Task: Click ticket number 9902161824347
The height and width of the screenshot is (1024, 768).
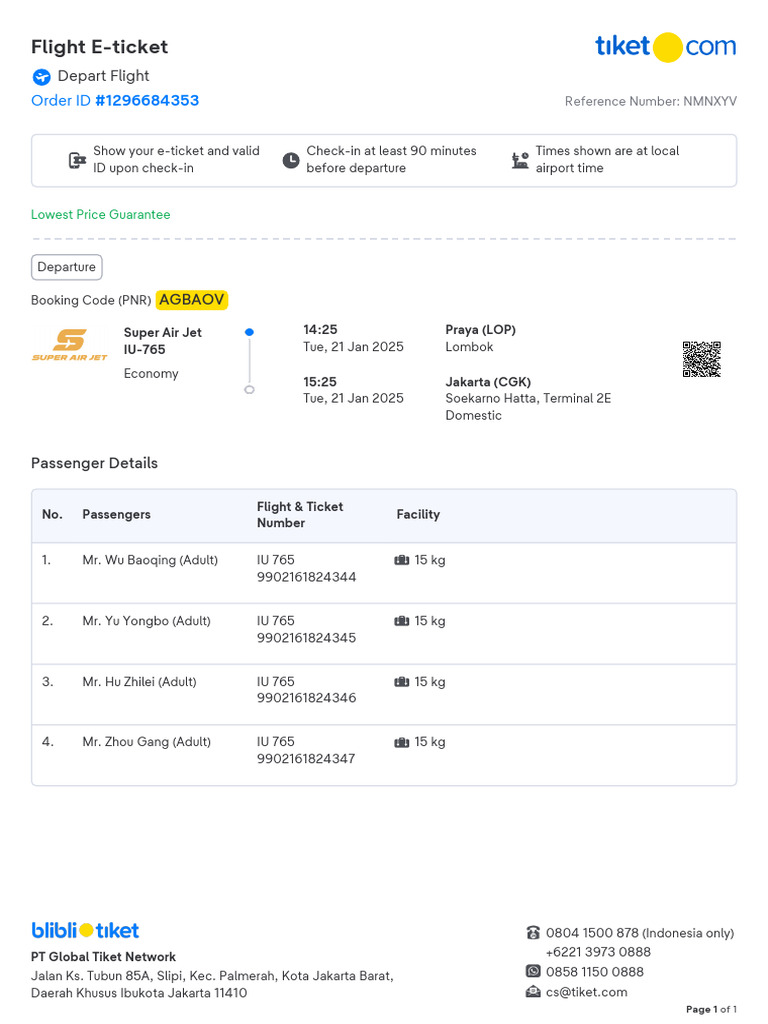Action: click(x=306, y=759)
